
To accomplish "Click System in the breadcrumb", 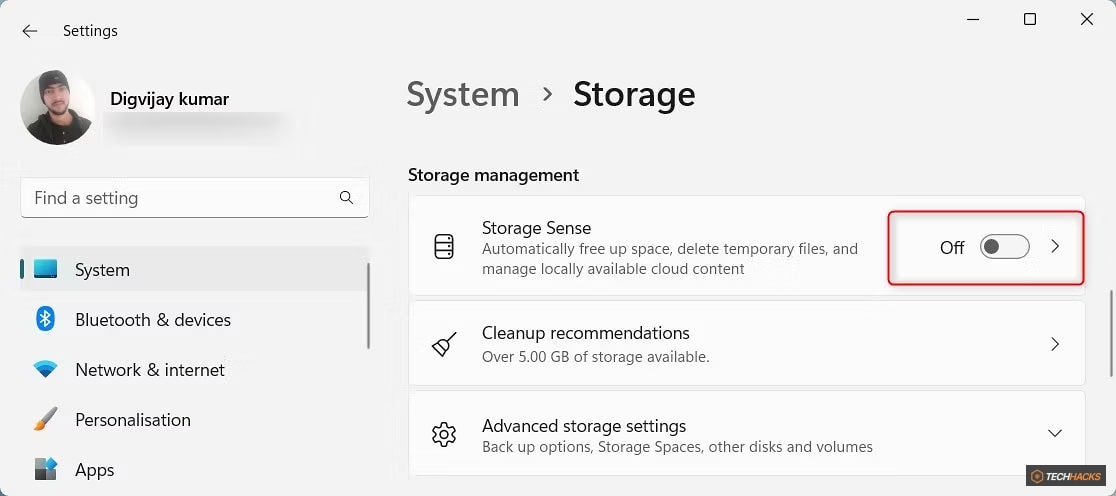I will pos(463,95).
